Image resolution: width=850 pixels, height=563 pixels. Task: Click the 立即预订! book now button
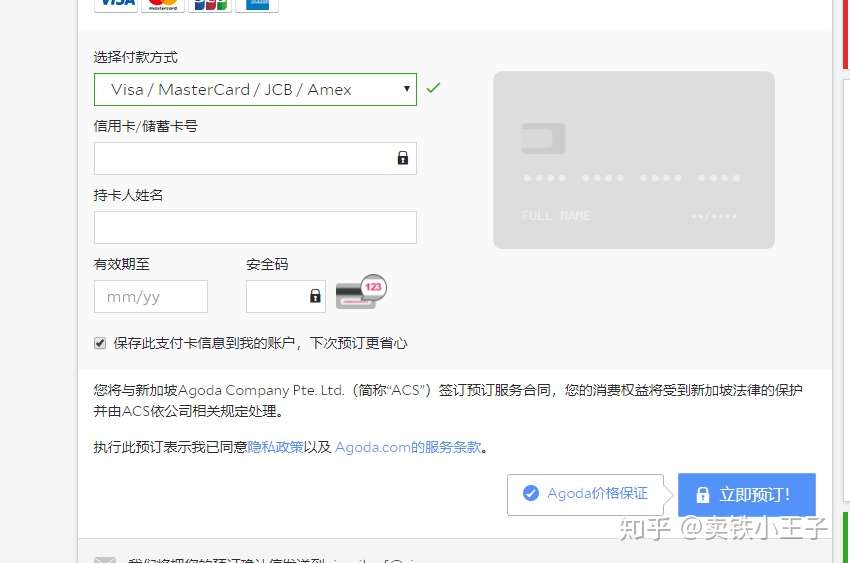point(746,495)
